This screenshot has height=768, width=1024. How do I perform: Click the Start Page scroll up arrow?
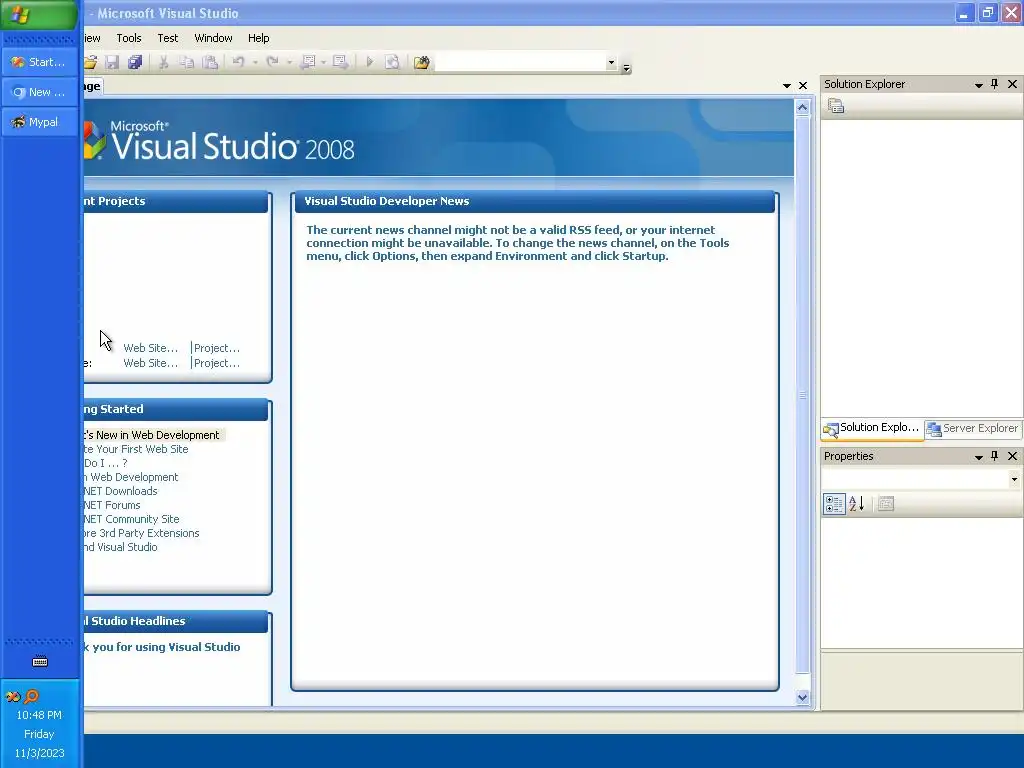(803, 108)
